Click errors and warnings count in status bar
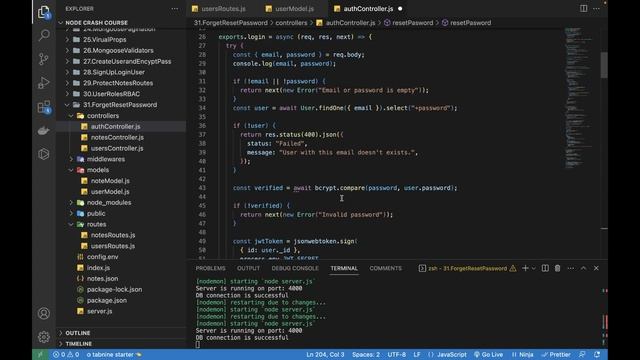Screen dimensions: 640x360 tap(66, 354)
